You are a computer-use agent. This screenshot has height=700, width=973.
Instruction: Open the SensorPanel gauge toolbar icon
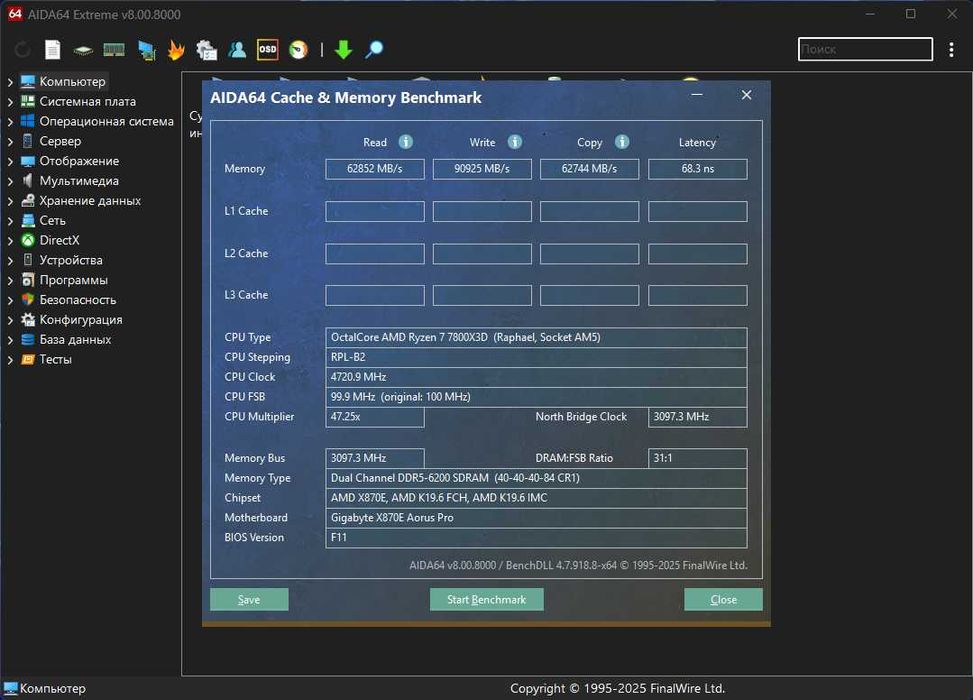pyautogui.click(x=298, y=50)
